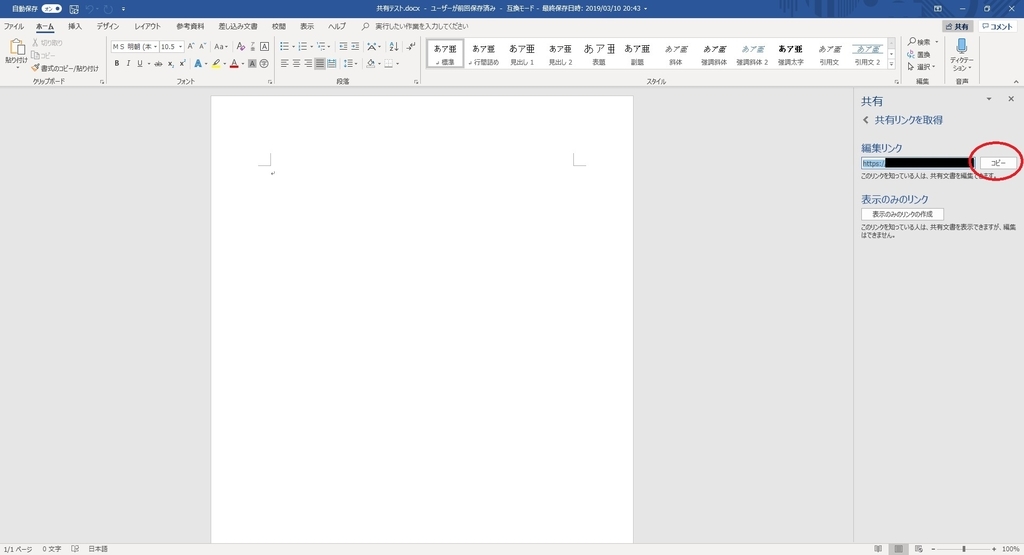Click the shading paint bucket icon
1024x555 pixels.
coord(370,63)
